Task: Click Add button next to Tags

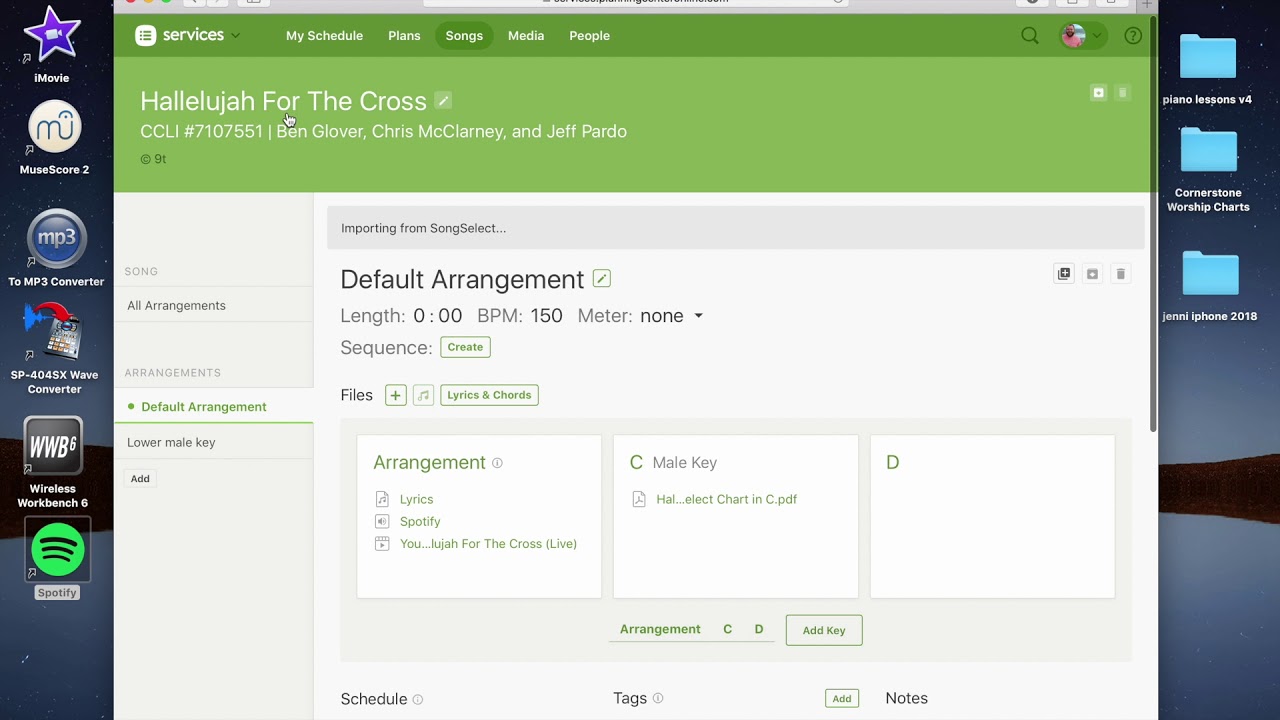Action: coord(842,699)
